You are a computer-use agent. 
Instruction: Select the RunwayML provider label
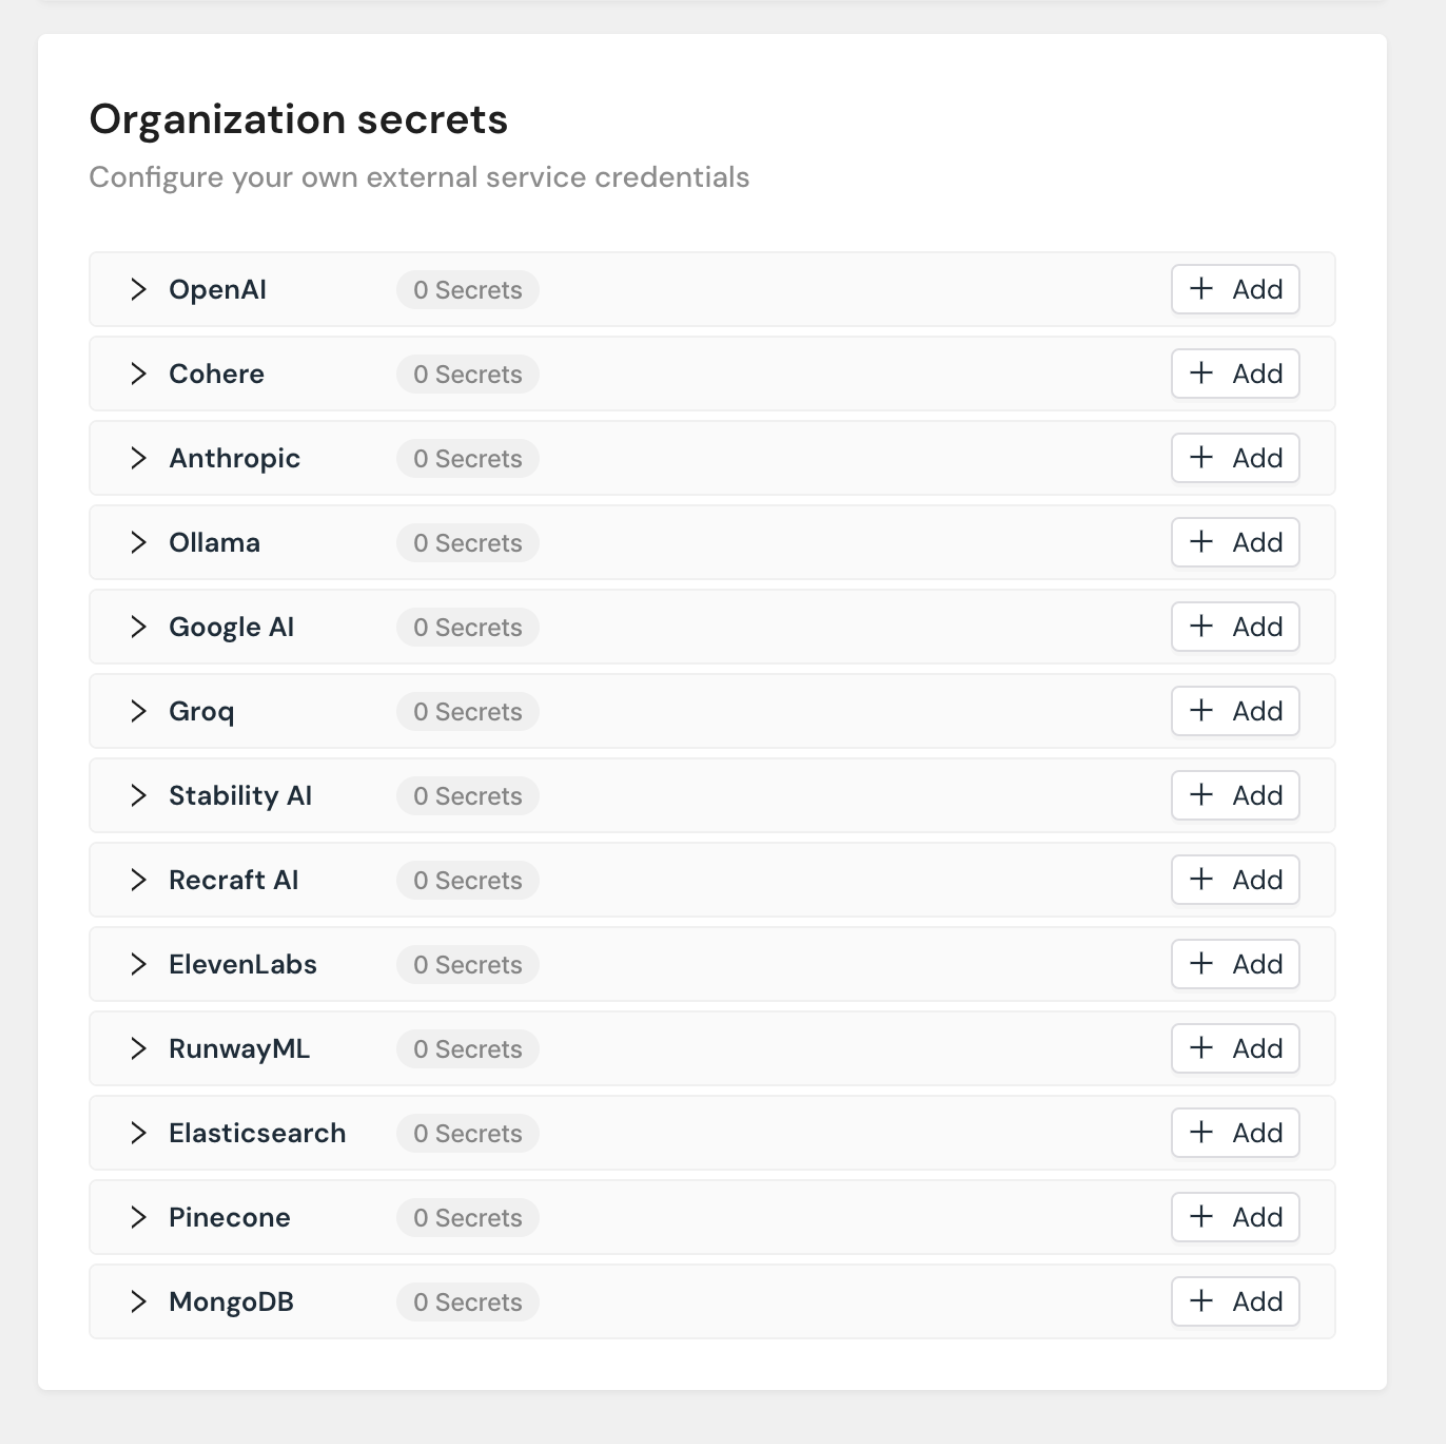239,1049
